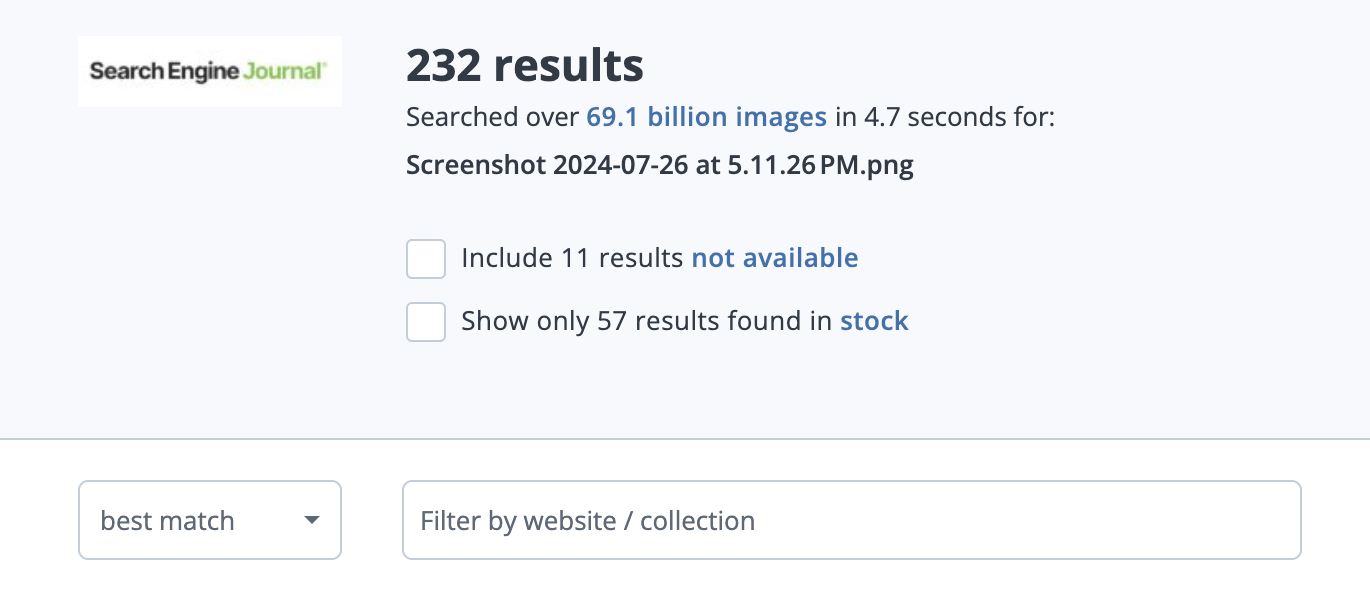This screenshot has width=1370, height=602.
Task: Click the best match label text
Action: tap(168, 521)
